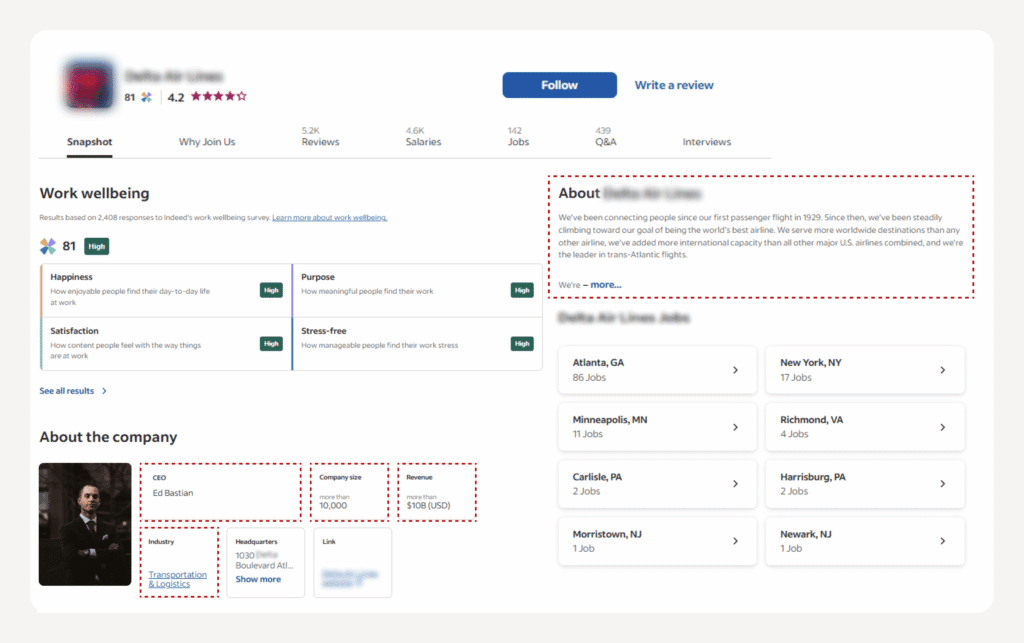The width and height of the screenshot is (1024, 643).
Task: Click the arrow on the New York, NY card
Action: (941, 369)
